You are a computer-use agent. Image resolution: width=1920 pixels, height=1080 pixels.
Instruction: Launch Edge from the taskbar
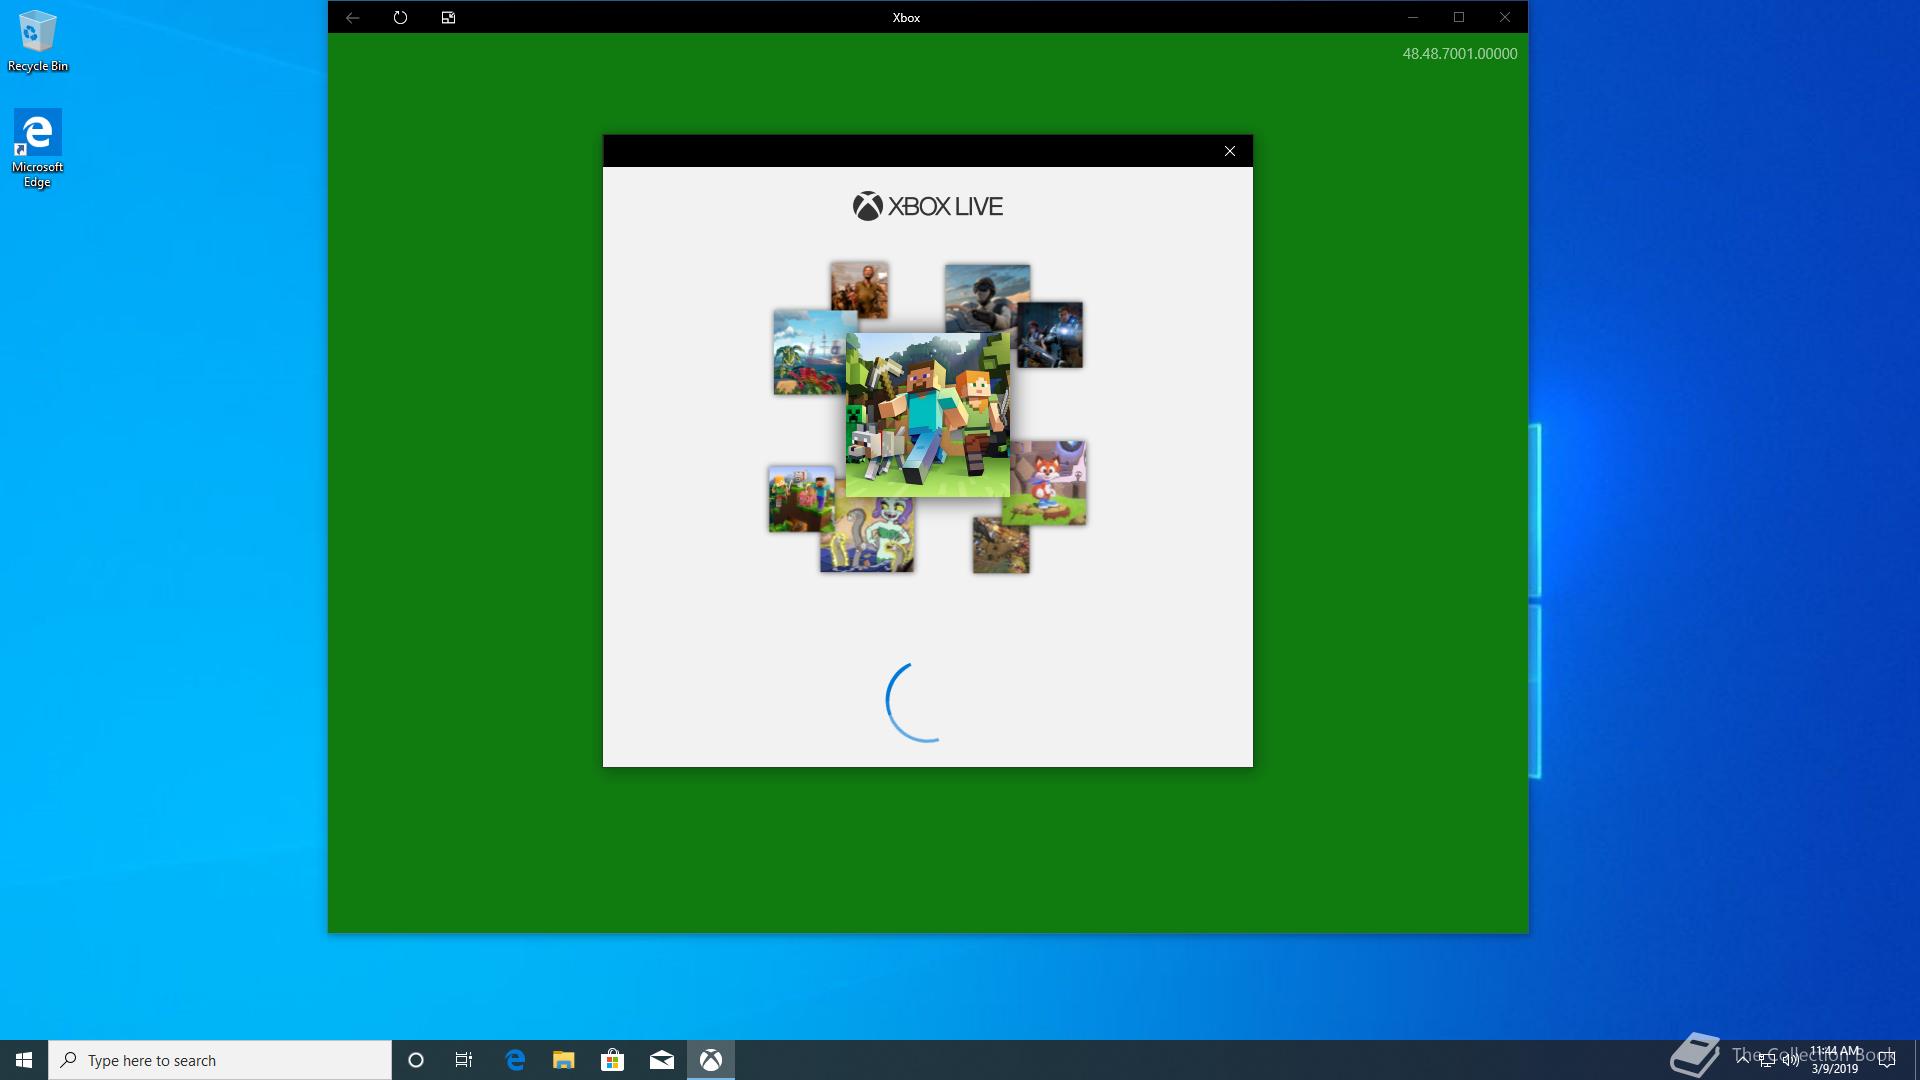[515, 1060]
